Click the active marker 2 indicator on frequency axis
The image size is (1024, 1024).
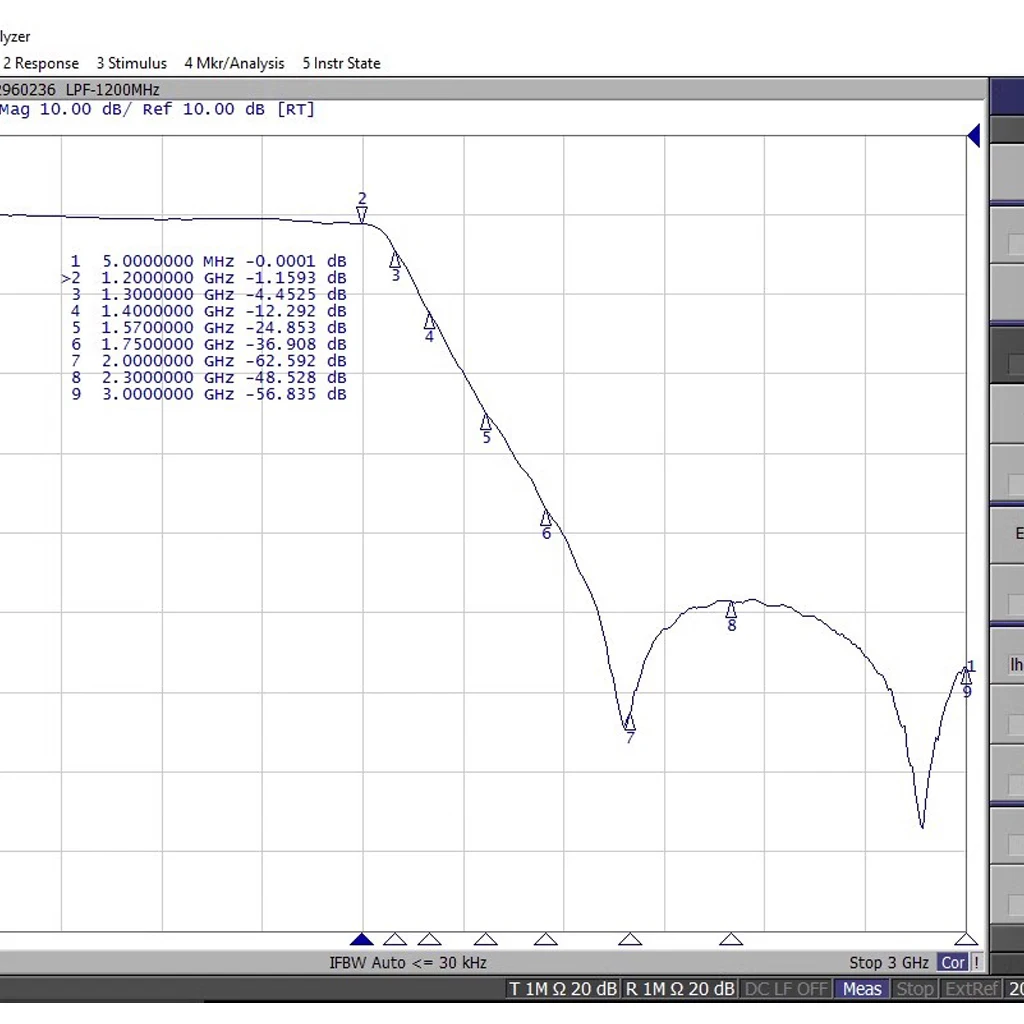click(362, 939)
